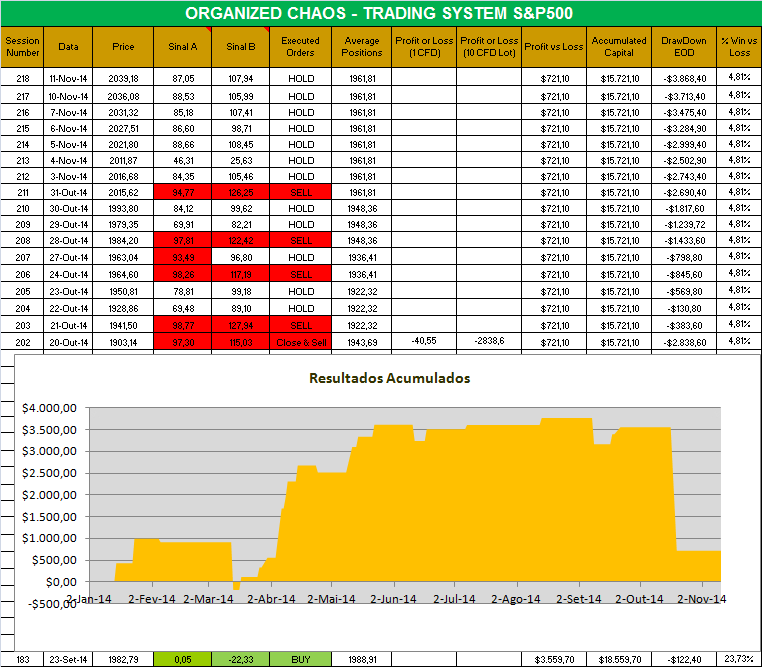Select the Close & Sell cell
The width and height of the screenshot is (762, 667).
[x=300, y=342]
